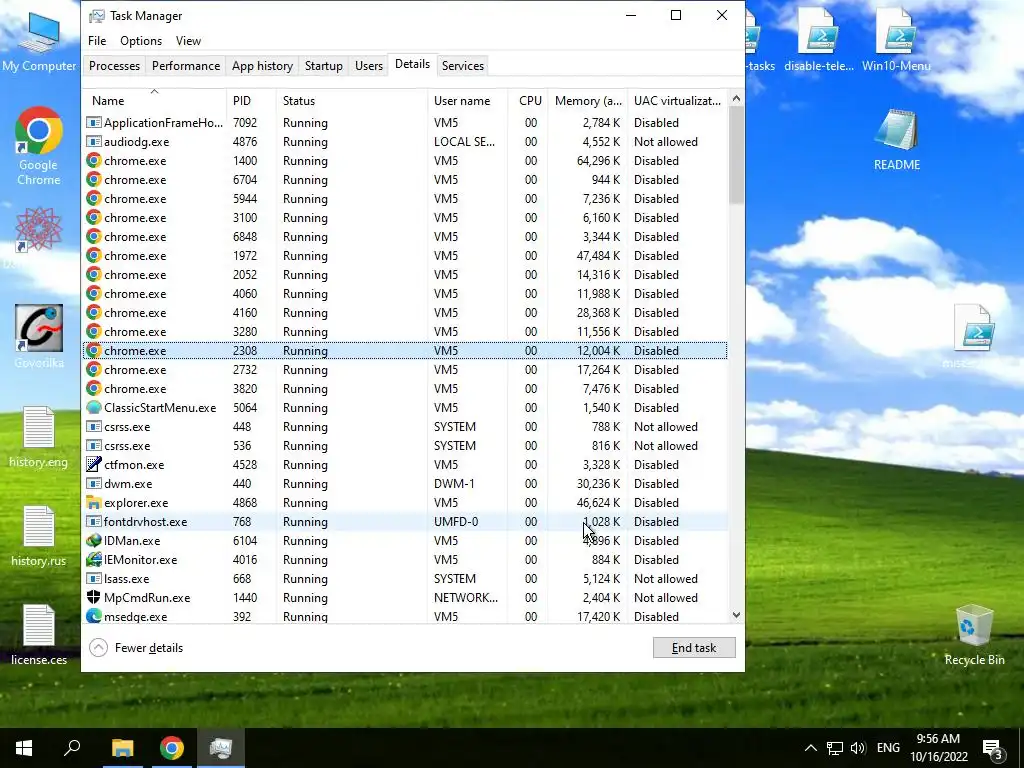Select the lsass.exe process row

click(406, 579)
